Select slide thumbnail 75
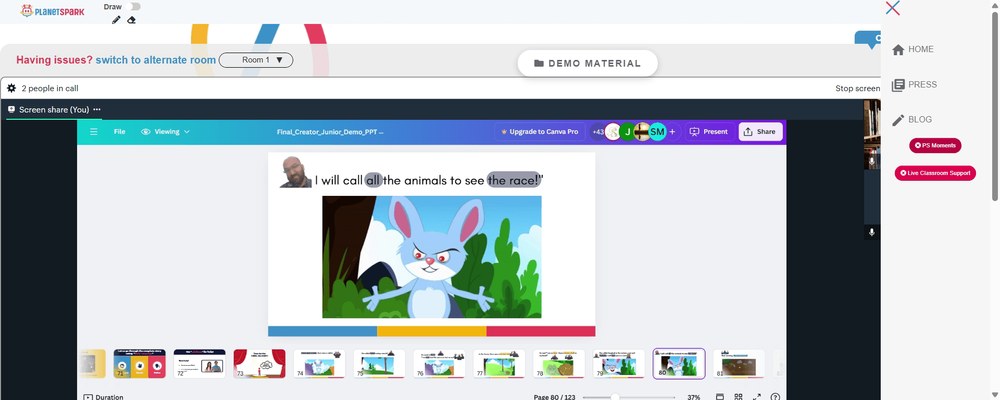This screenshot has height=400, width=1000. (x=379, y=364)
